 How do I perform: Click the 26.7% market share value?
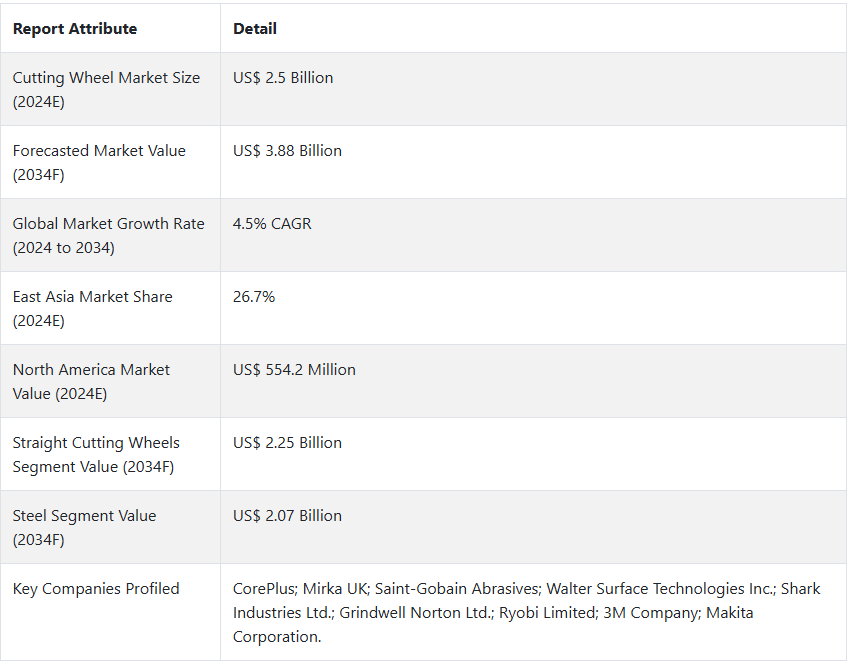point(254,297)
